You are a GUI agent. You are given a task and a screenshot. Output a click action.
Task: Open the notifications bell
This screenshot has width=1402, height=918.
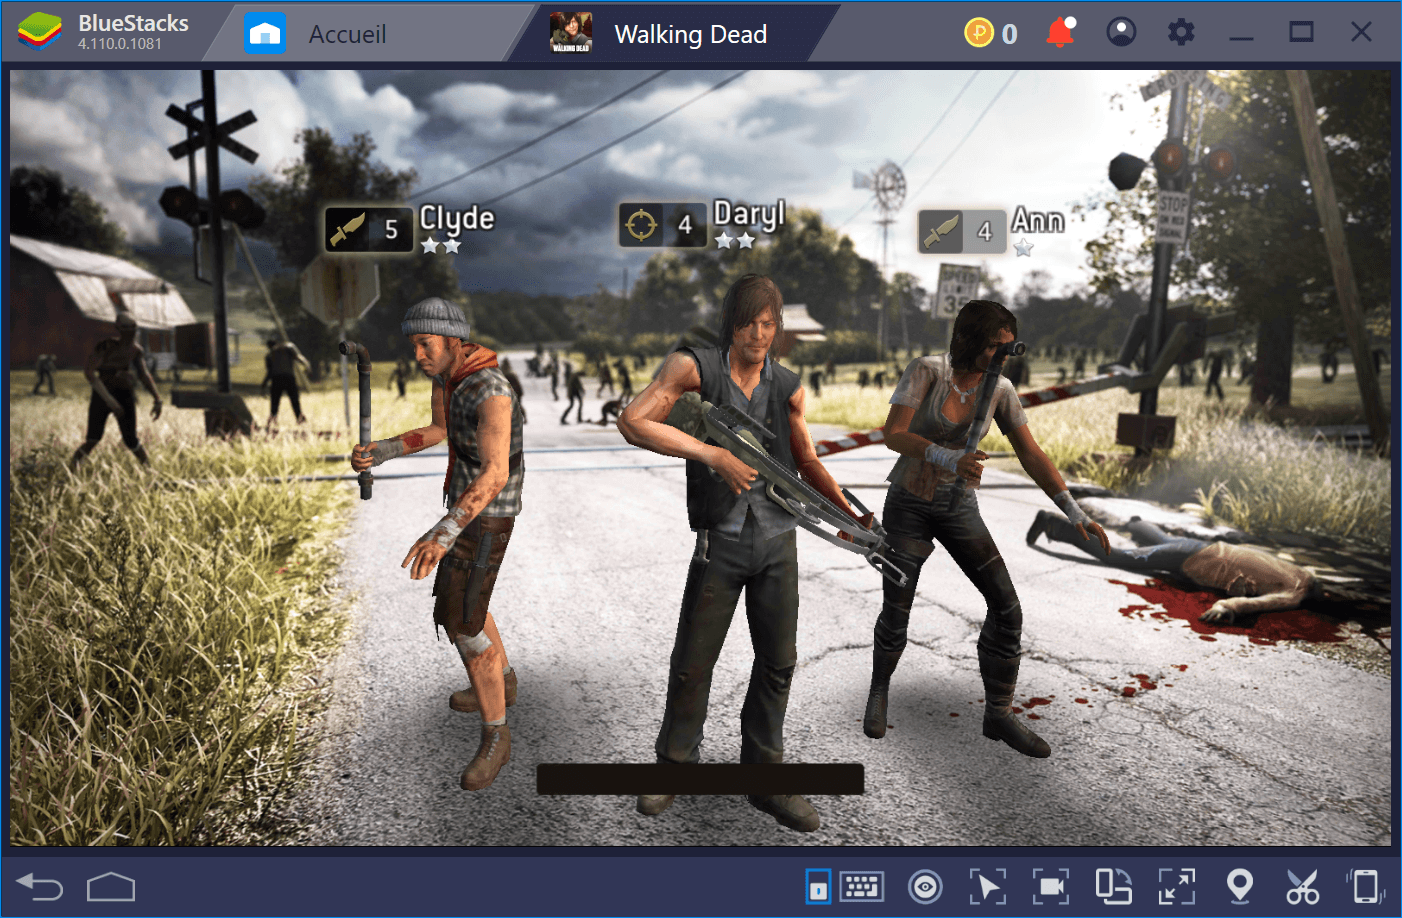pyautogui.click(x=1060, y=33)
